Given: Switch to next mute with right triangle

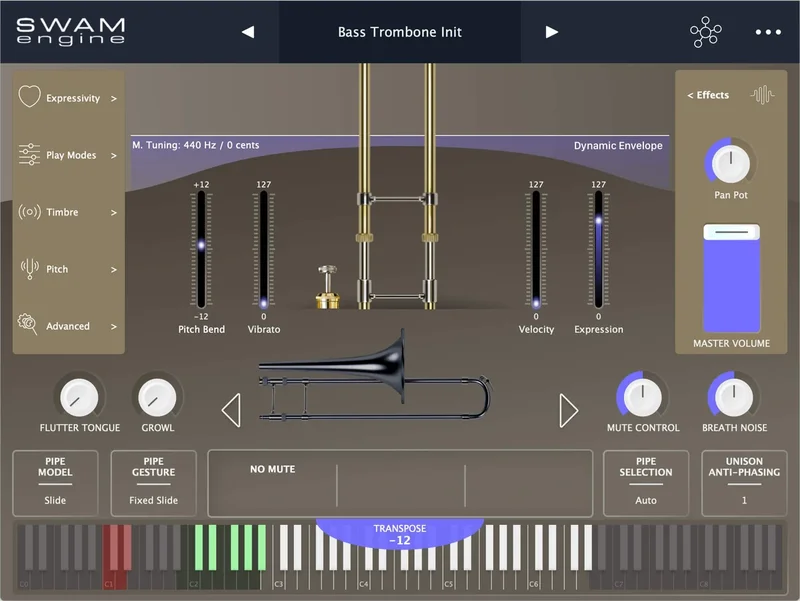Looking at the screenshot, I should 568,410.
